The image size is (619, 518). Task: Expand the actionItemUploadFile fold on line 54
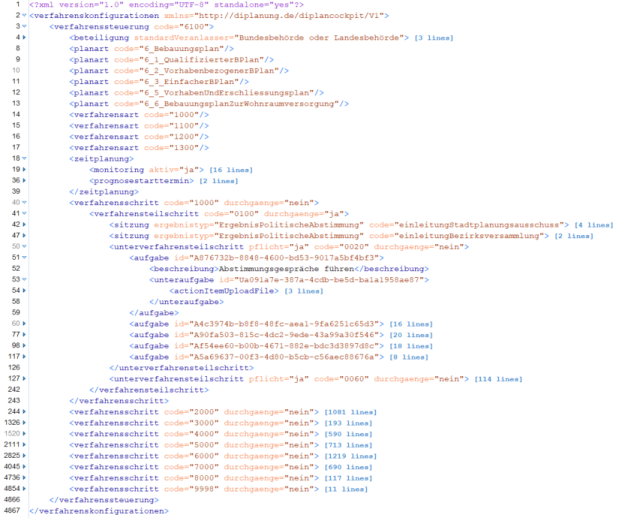[24, 291]
